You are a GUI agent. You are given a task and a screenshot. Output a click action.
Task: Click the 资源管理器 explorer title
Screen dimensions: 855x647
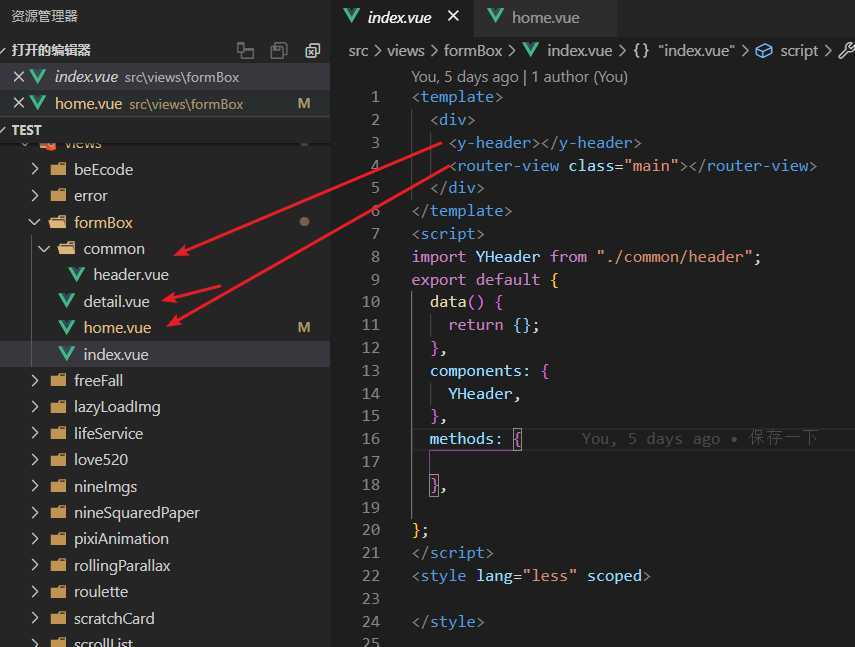[45, 16]
